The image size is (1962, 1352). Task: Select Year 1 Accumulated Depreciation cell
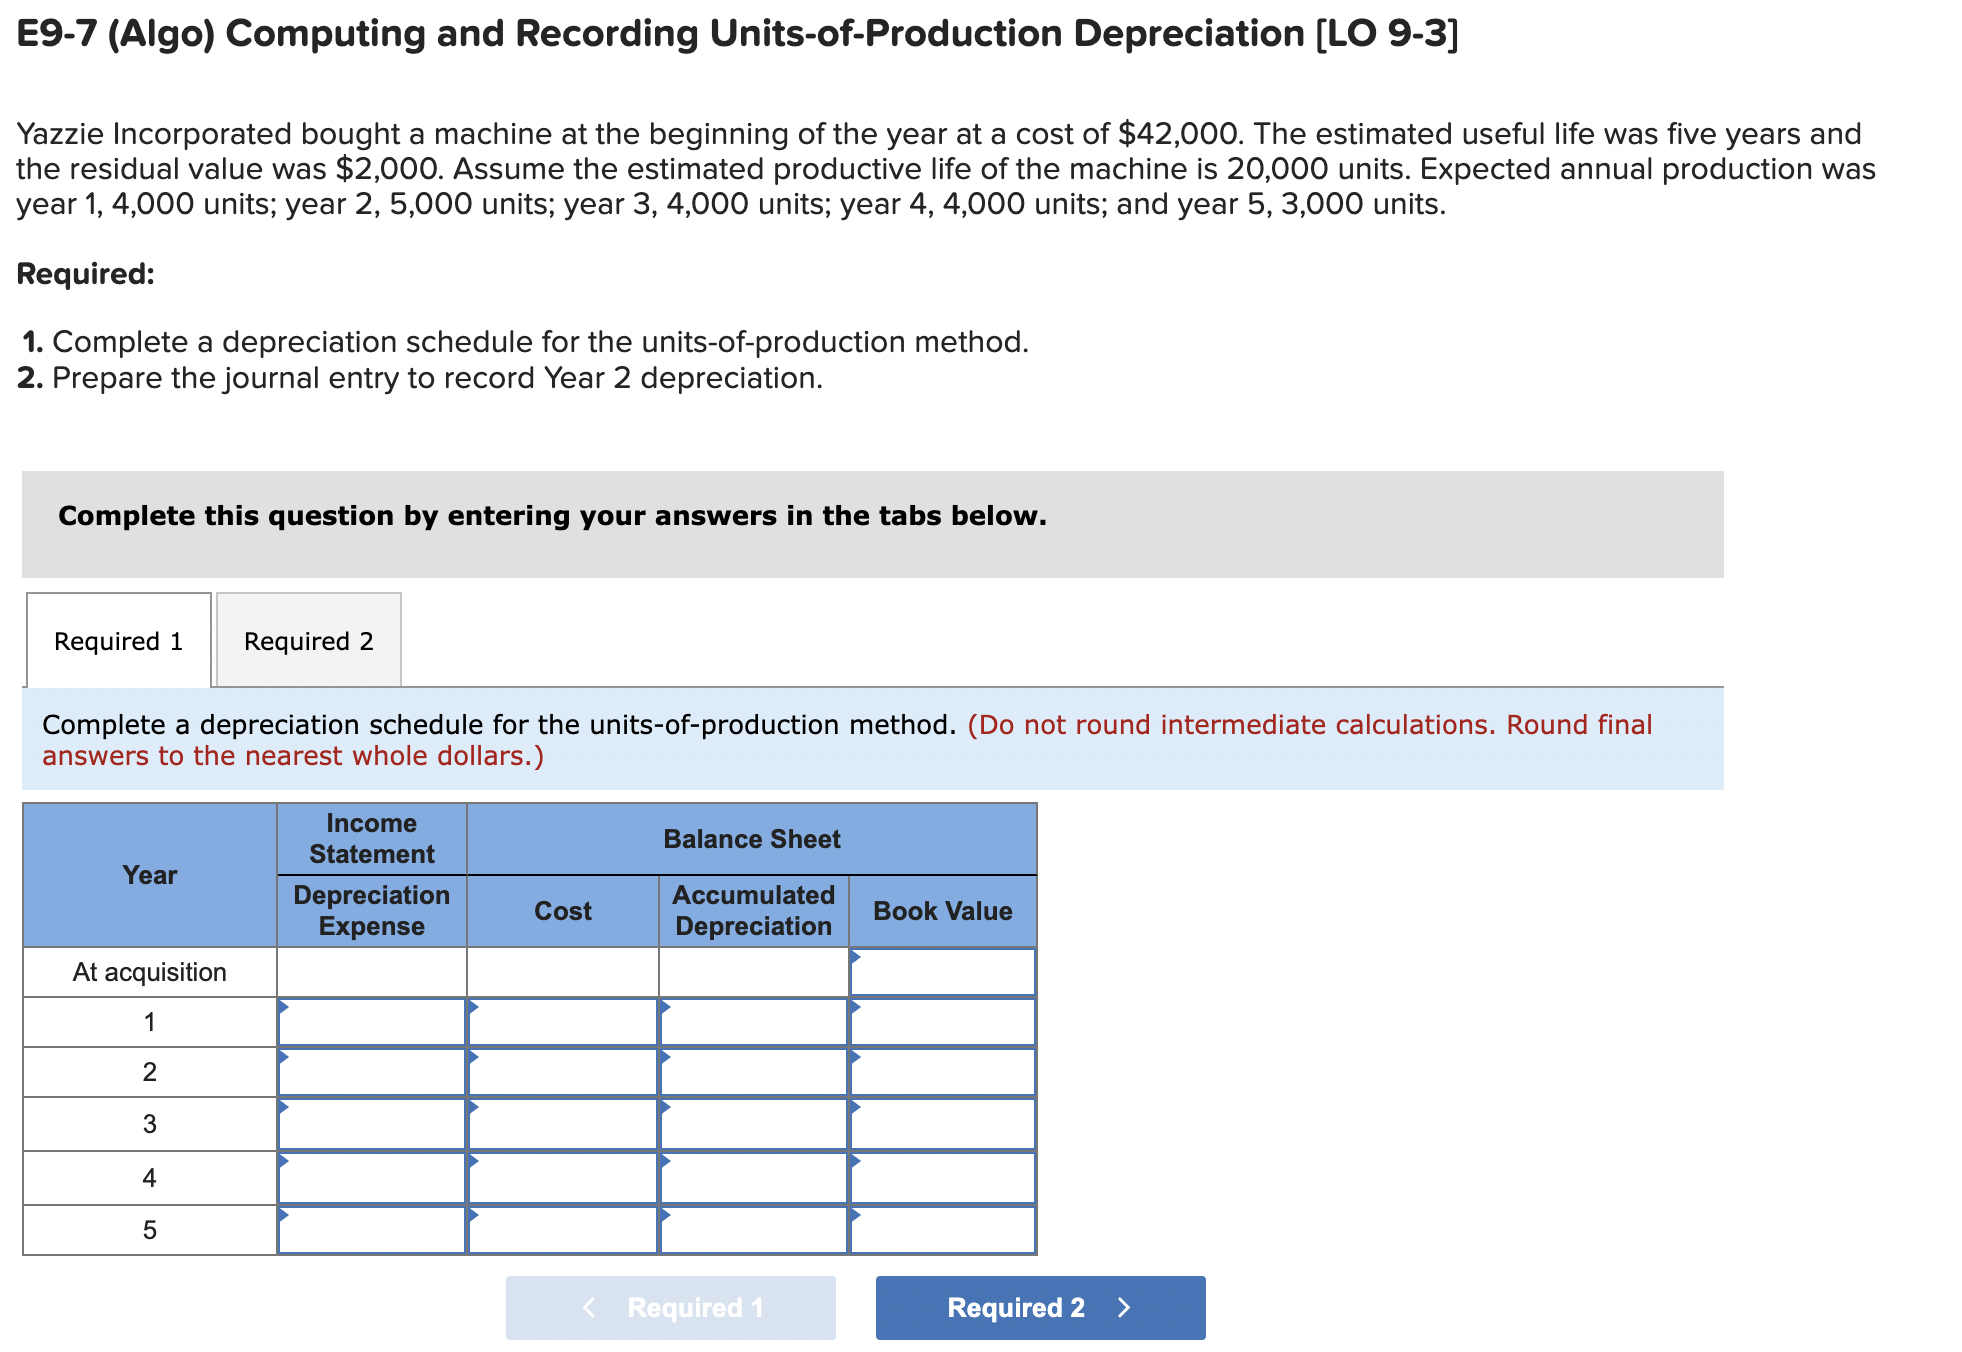pyautogui.click(x=753, y=1022)
